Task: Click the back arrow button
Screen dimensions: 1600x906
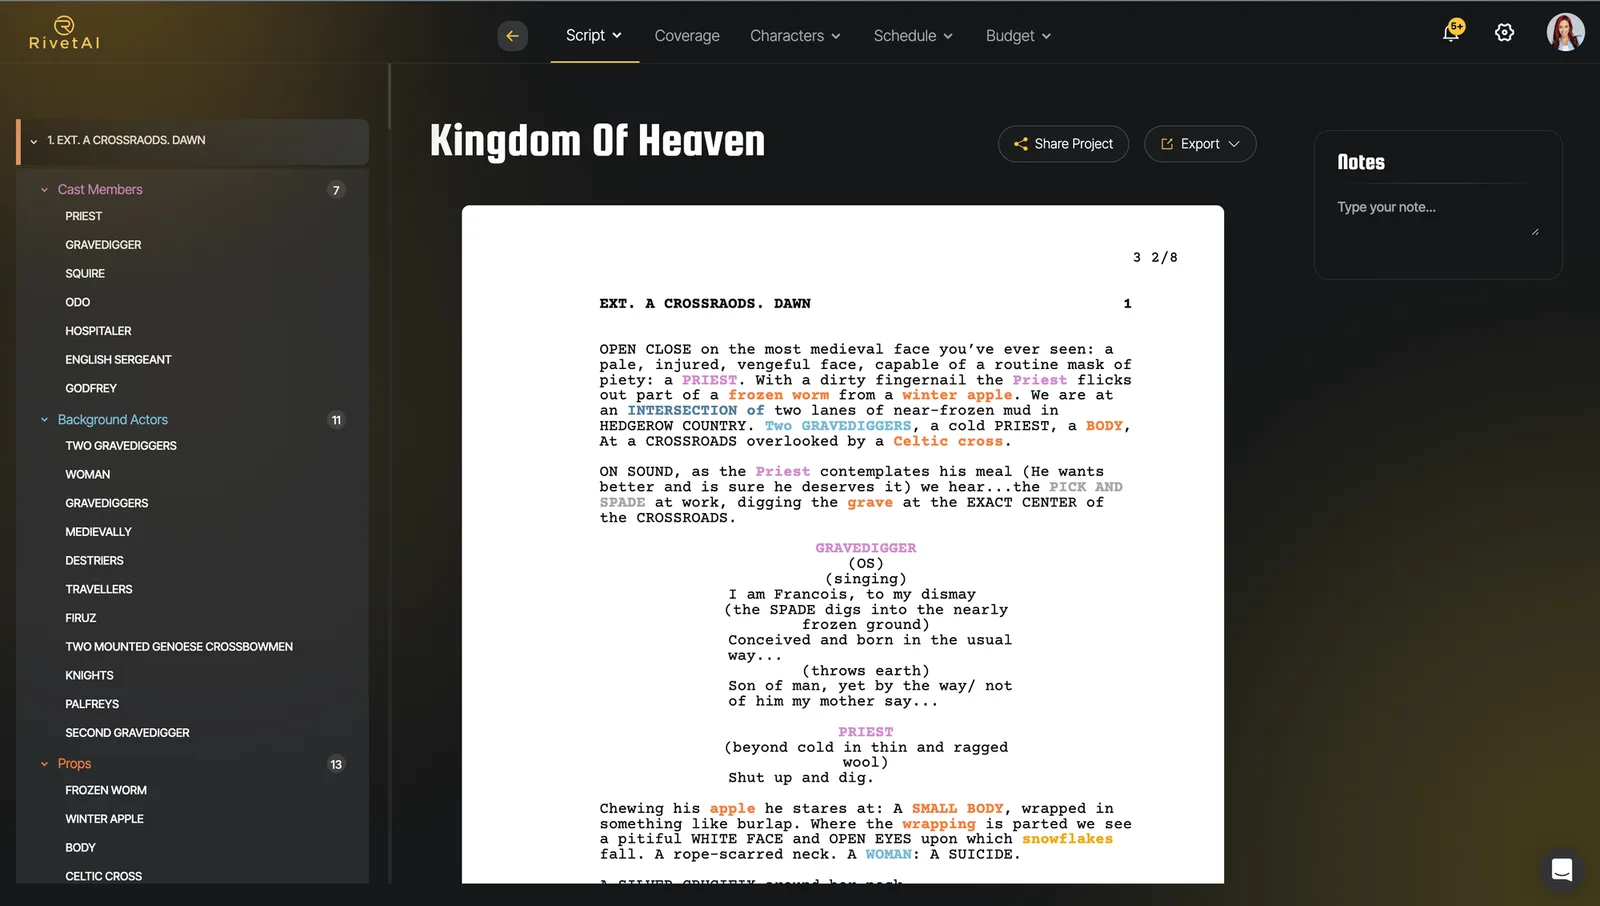Action: (512, 36)
